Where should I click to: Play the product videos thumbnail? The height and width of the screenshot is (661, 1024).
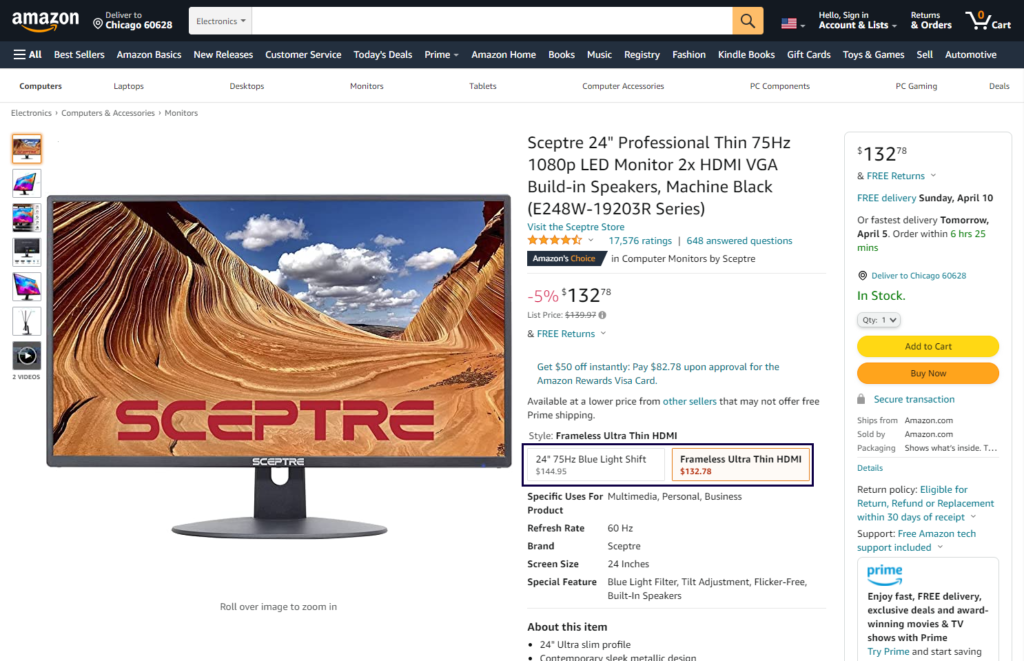click(x=27, y=356)
